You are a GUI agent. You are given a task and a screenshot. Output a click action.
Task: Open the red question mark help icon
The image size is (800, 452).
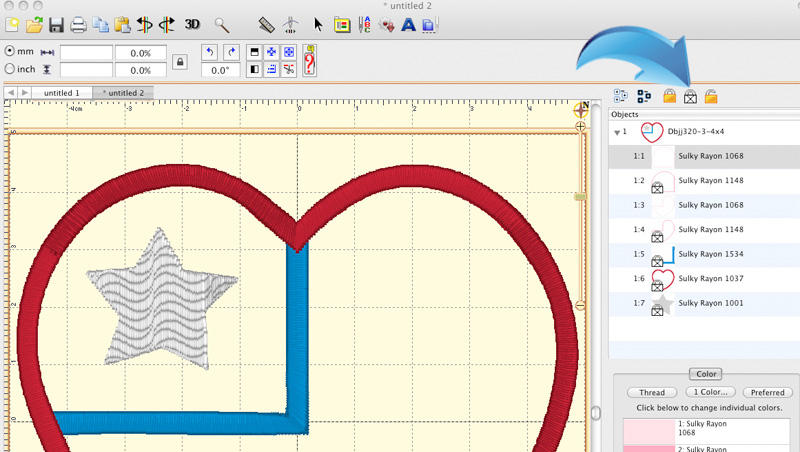309,61
